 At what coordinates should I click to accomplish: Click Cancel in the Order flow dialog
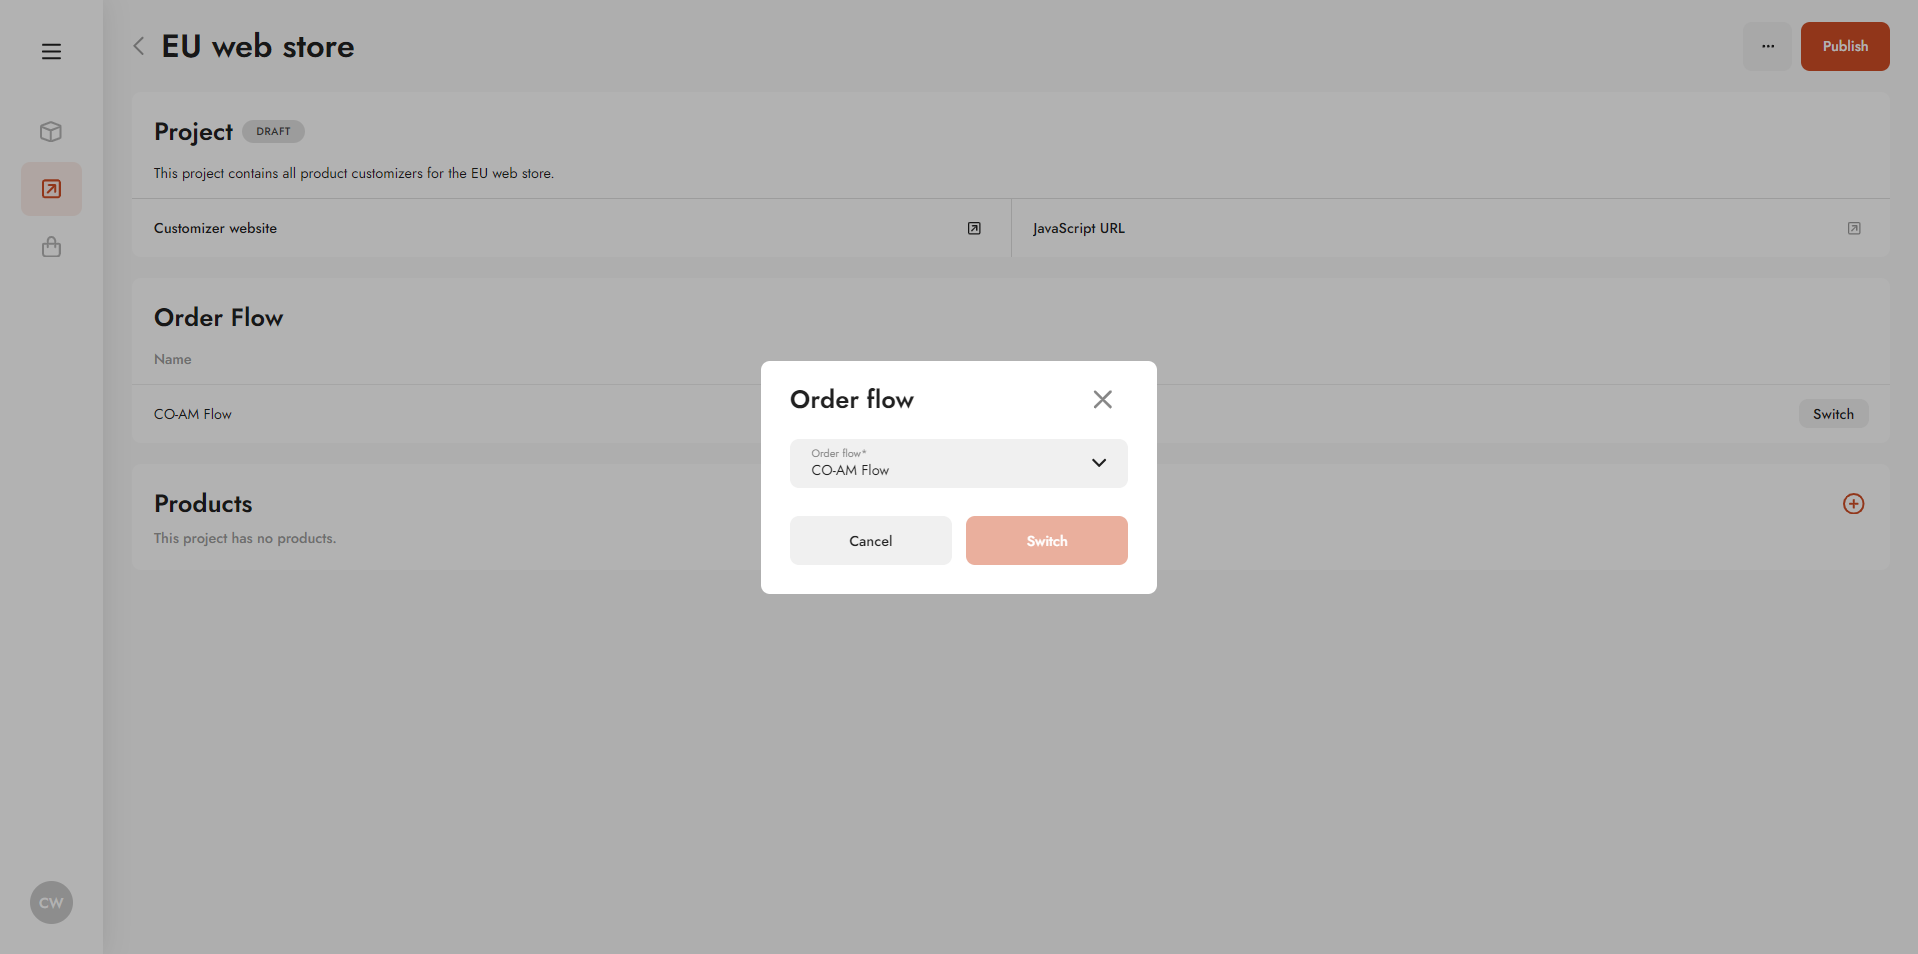(x=871, y=541)
